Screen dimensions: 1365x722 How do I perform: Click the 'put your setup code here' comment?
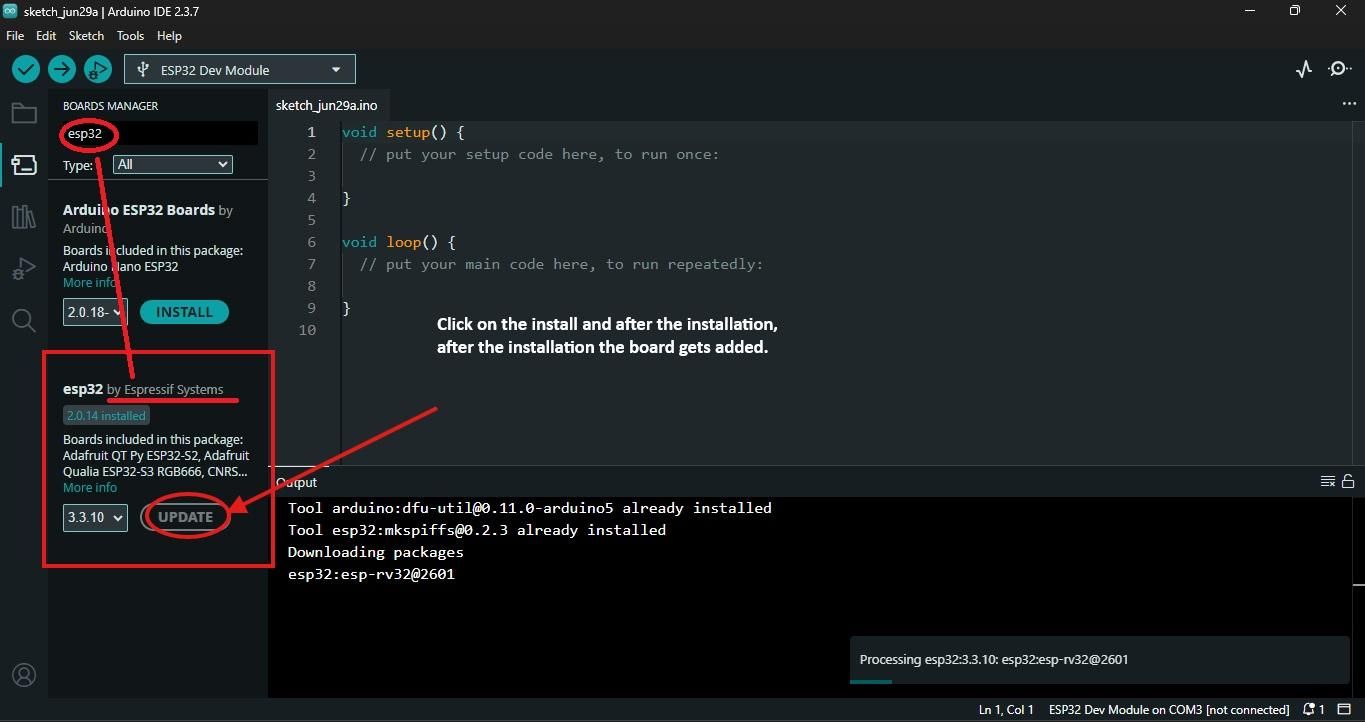point(539,154)
